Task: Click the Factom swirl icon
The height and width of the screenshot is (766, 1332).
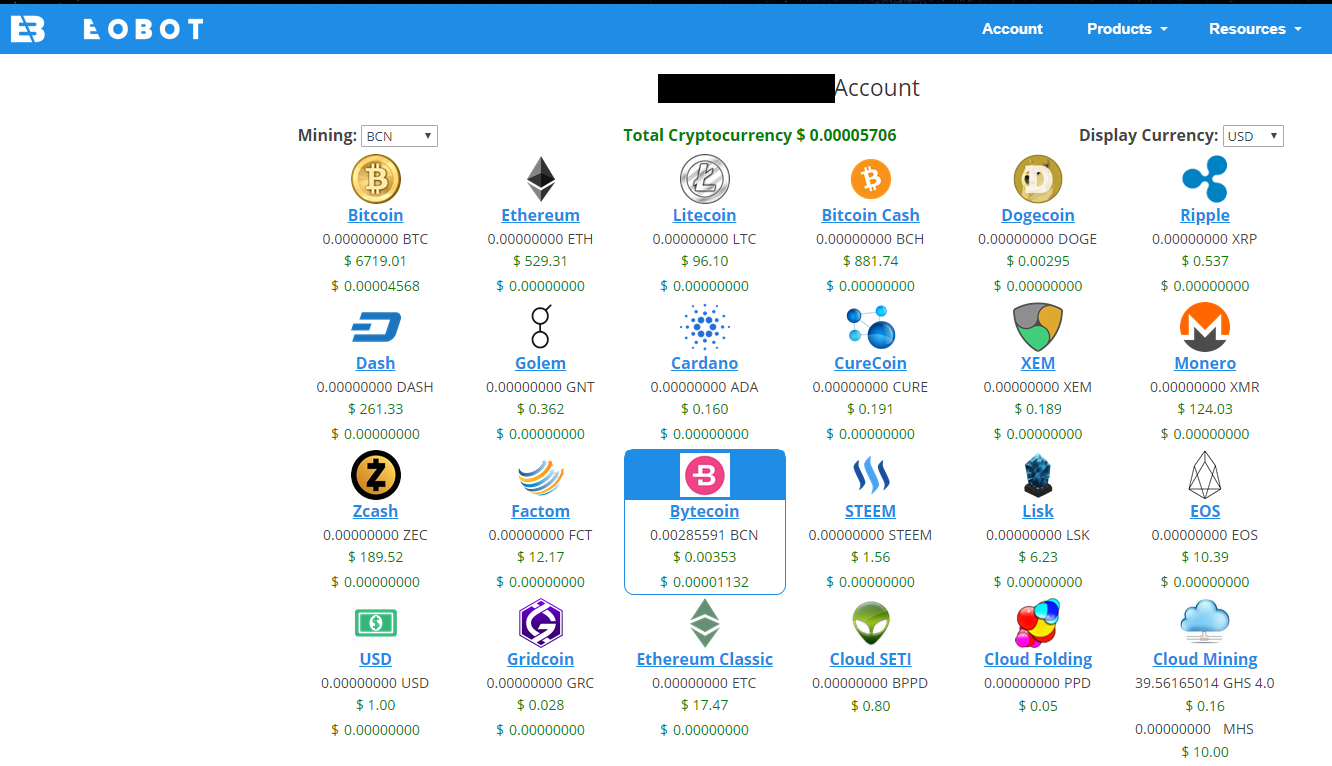Action: click(541, 476)
